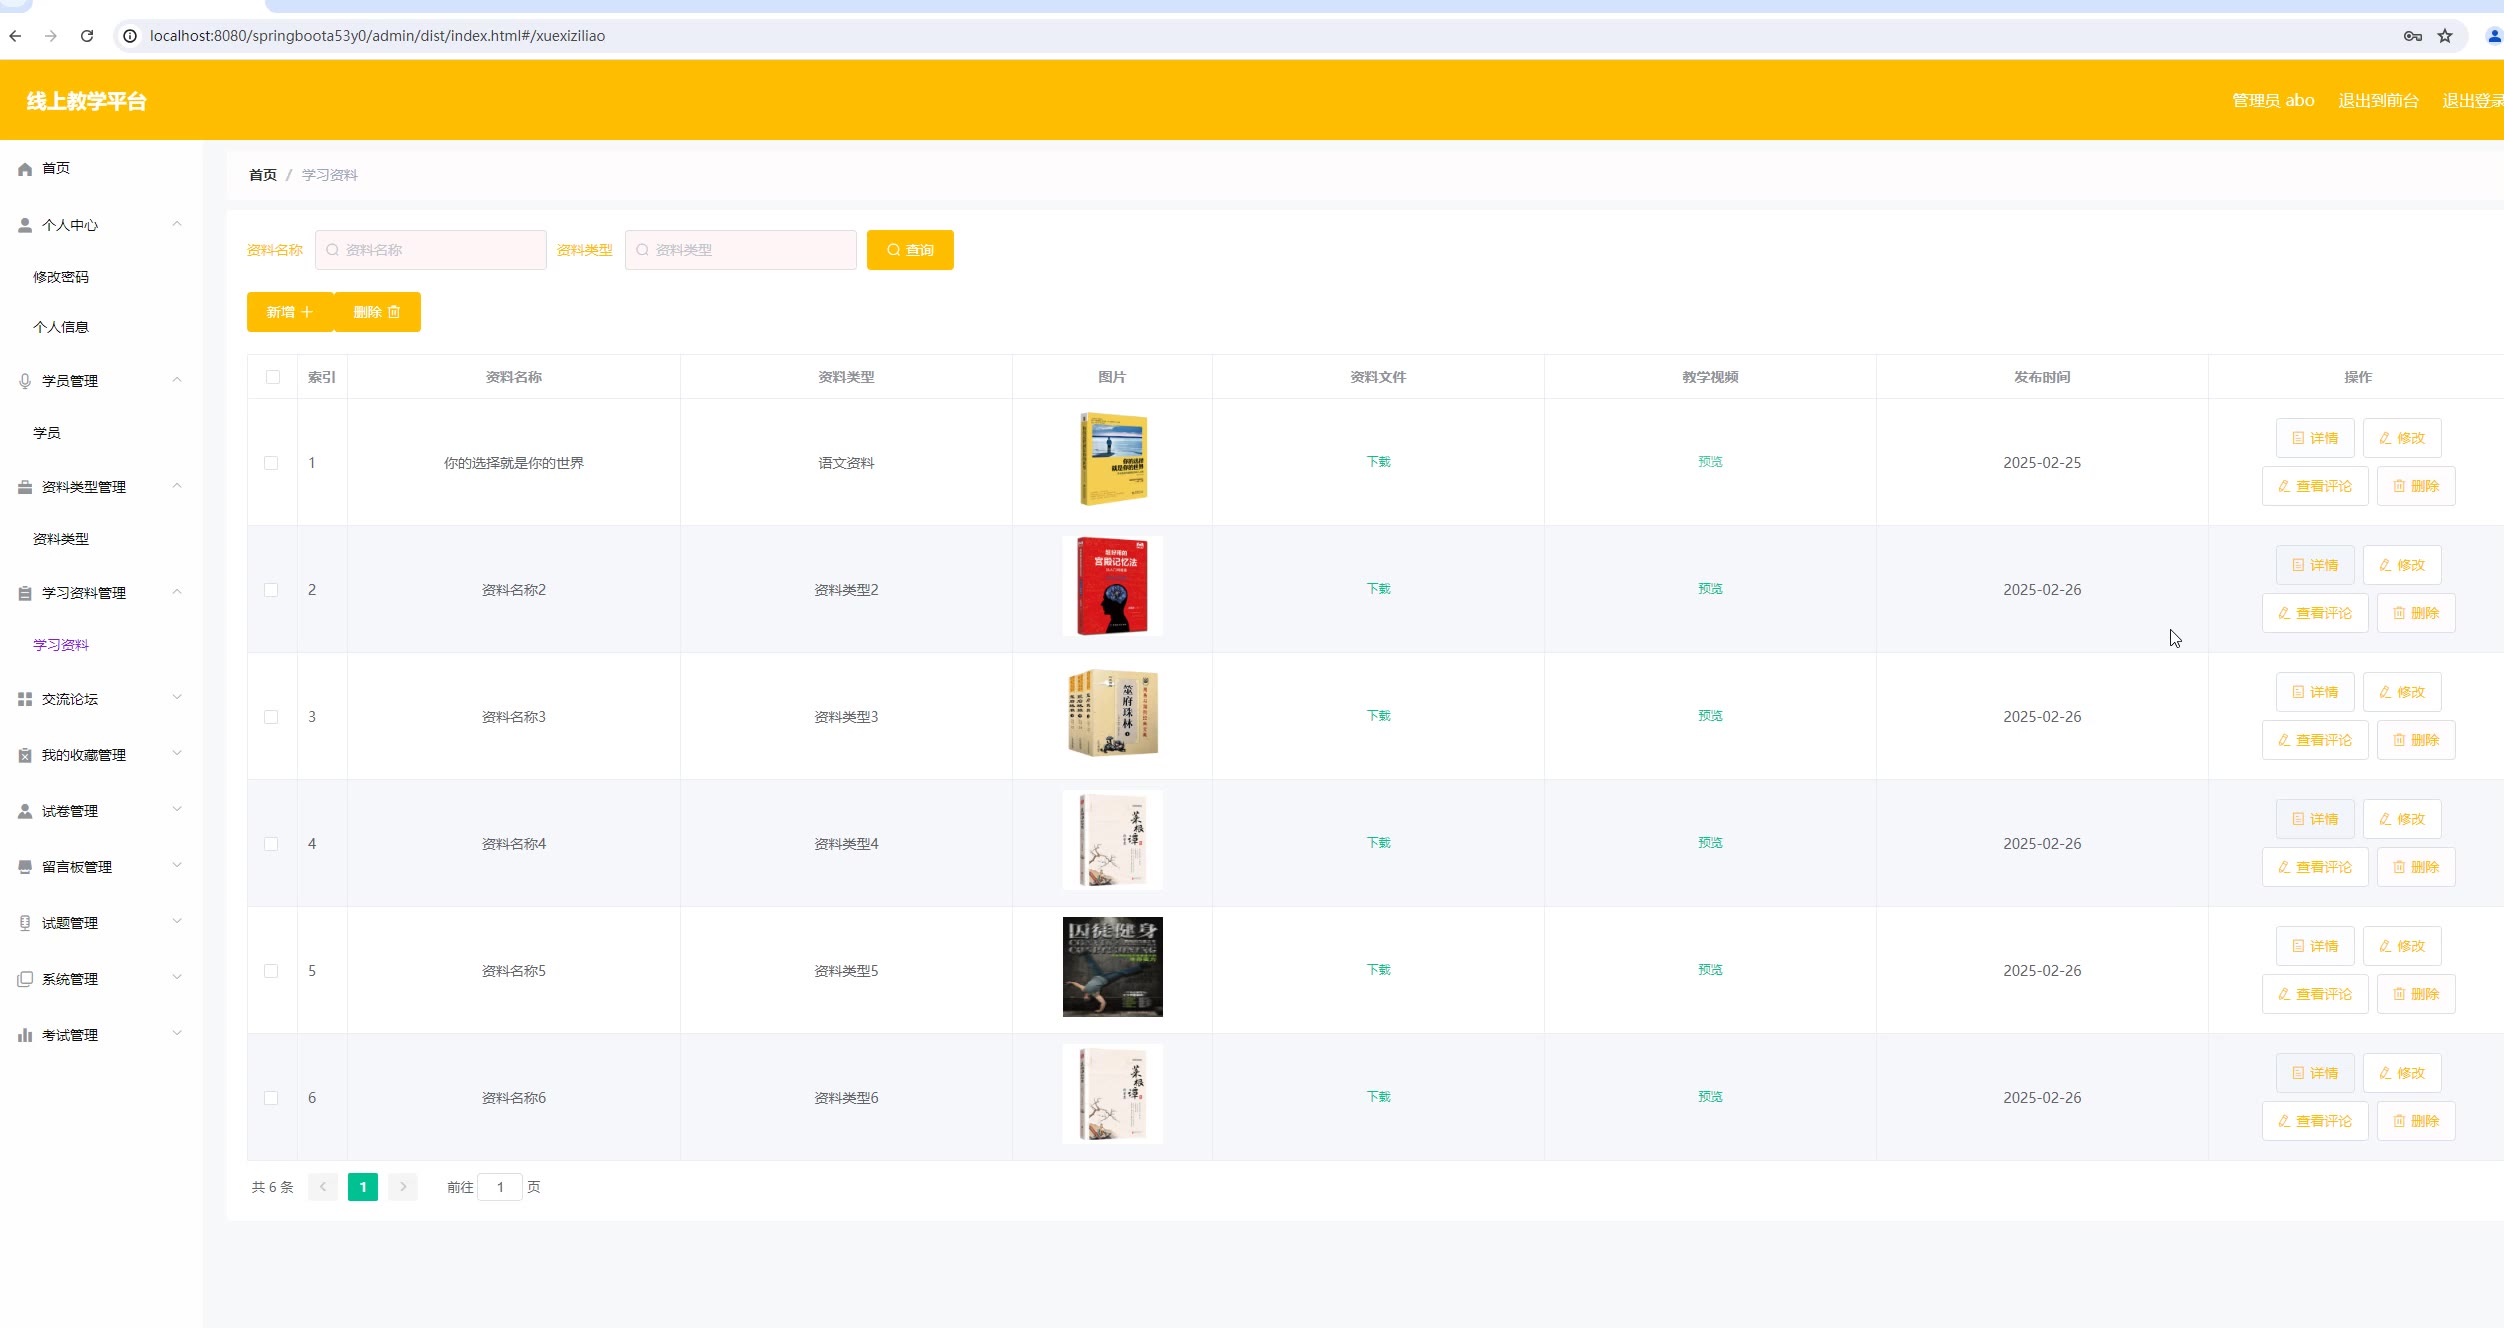2504x1328 pixels.
Task: Click 删除 trash button for 资料名称3
Action: (2416, 740)
